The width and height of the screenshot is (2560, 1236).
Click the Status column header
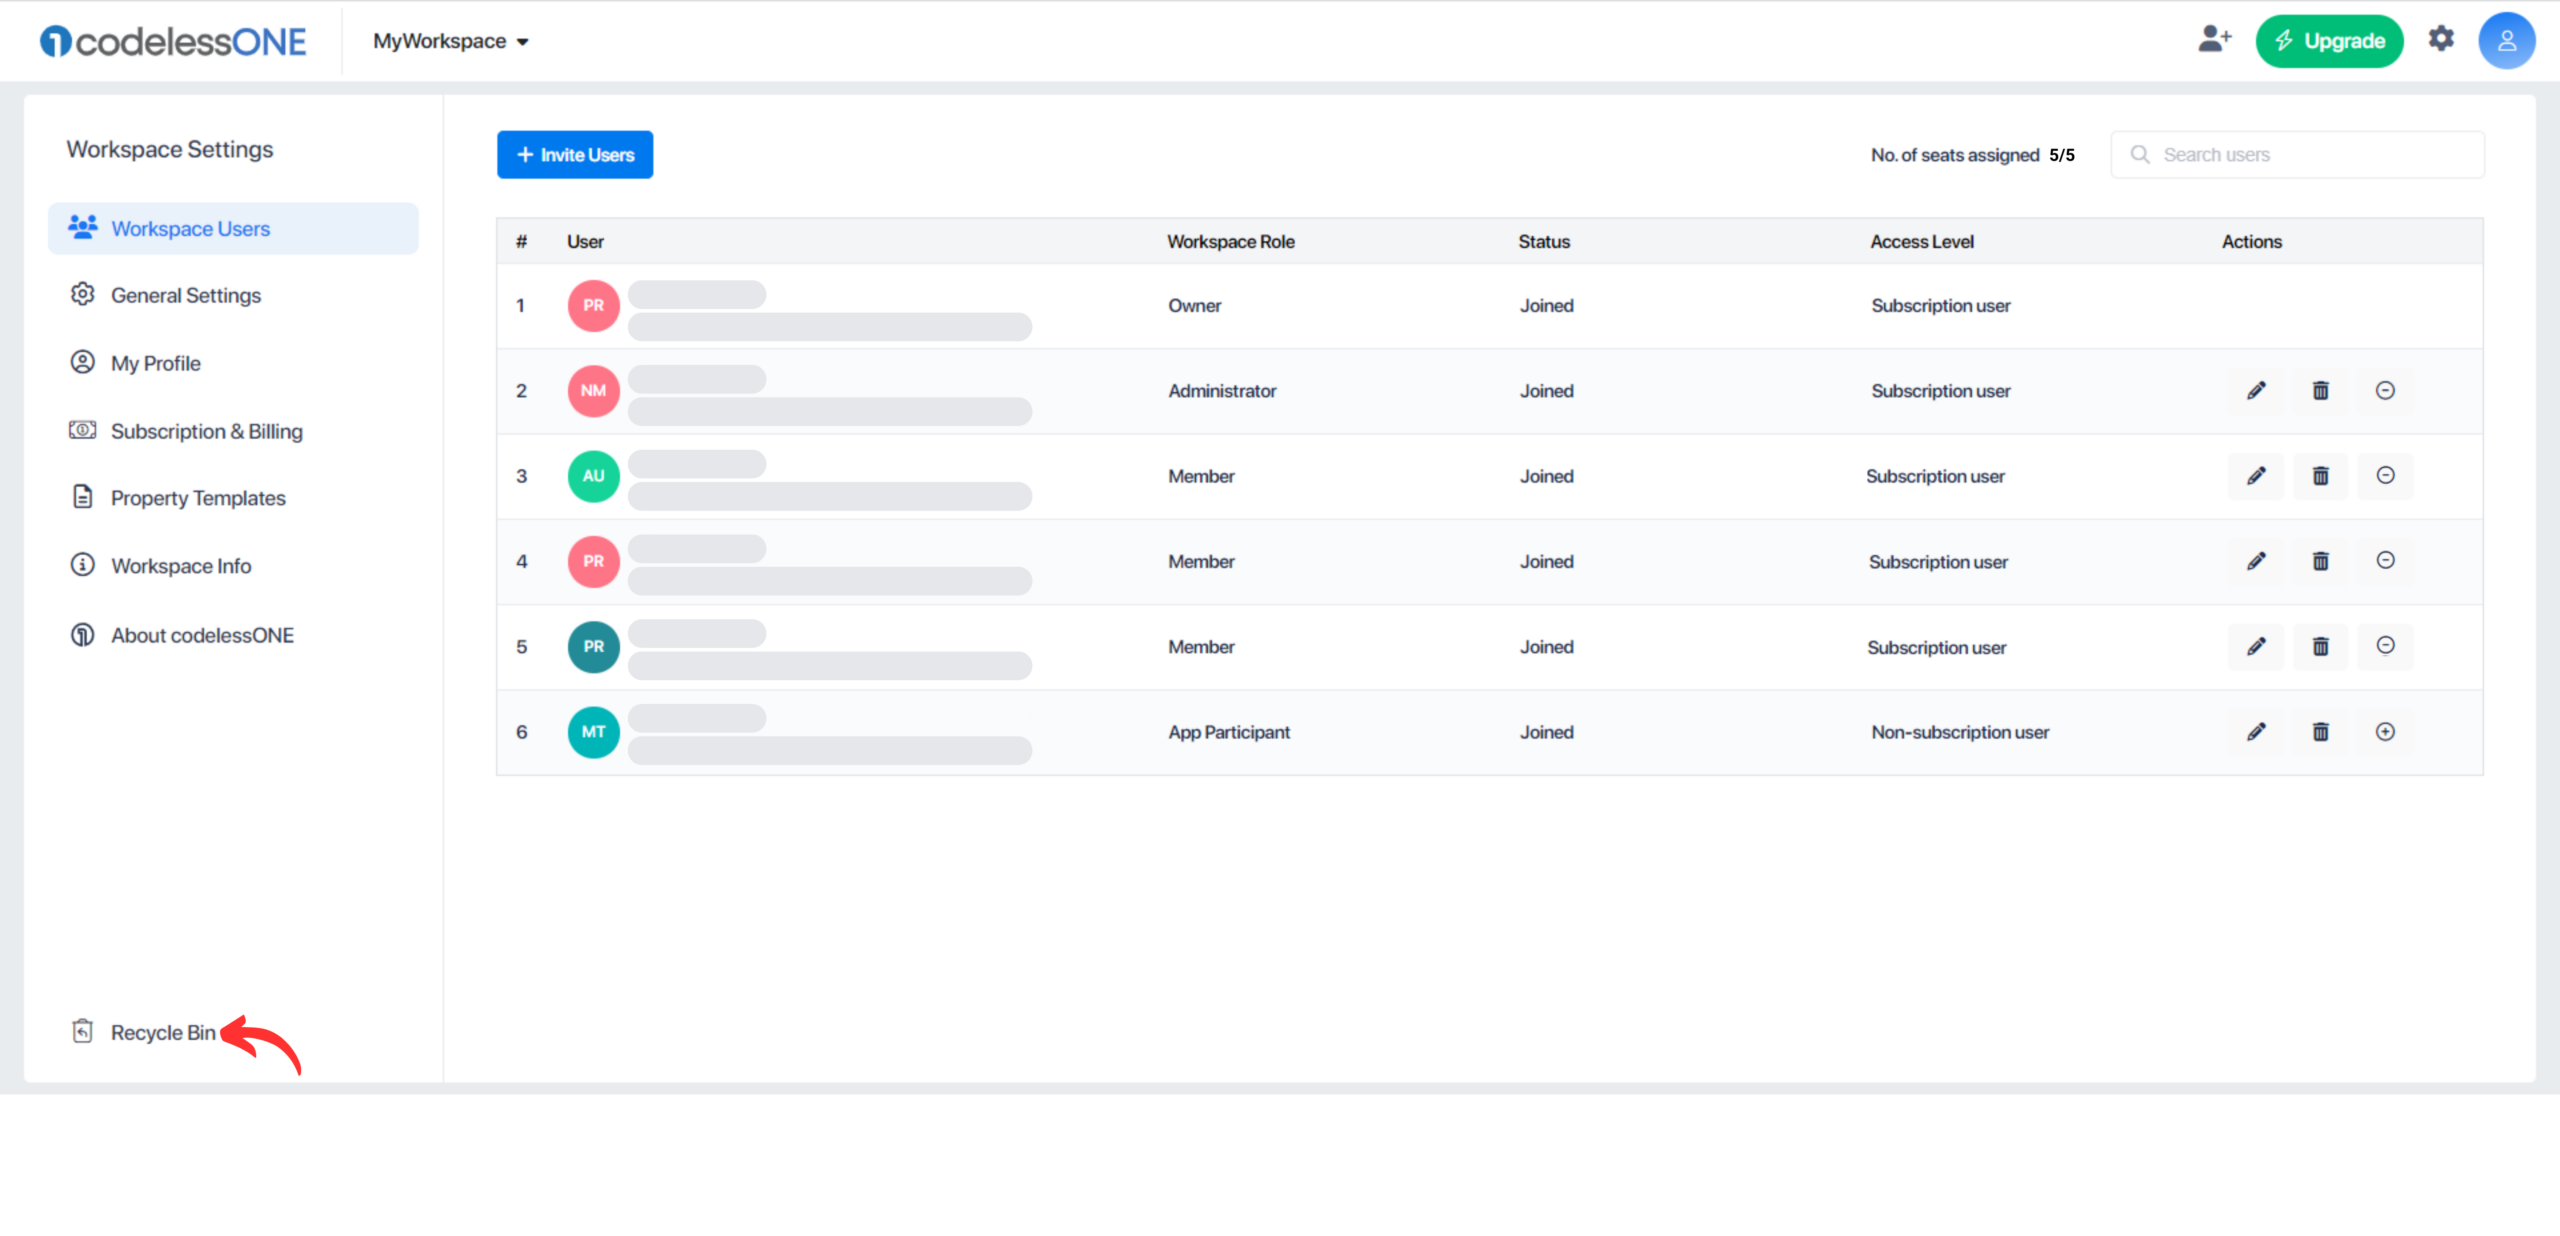(x=1544, y=242)
